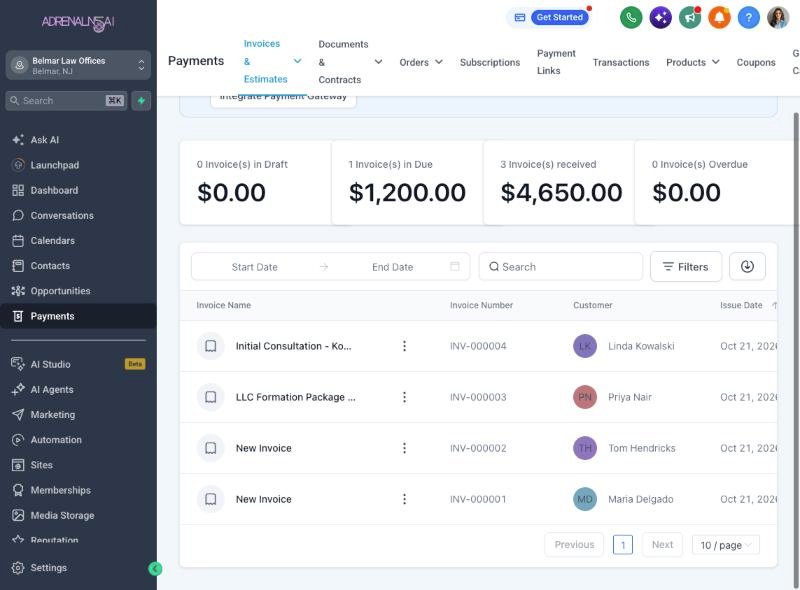Click the TH avatar for Tom Hendricks
The height and width of the screenshot is (590, 800).
(585, 448)
